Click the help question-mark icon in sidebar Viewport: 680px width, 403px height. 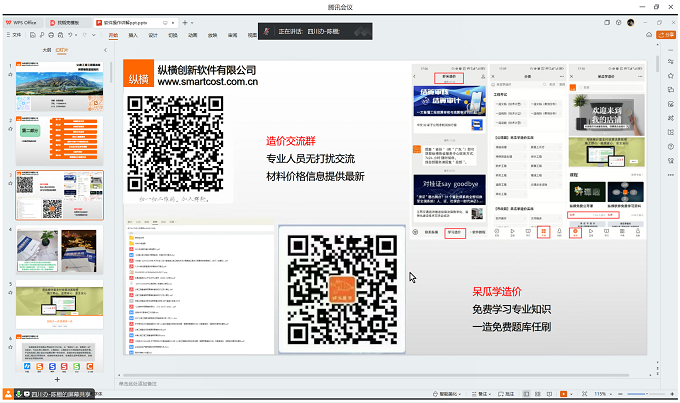671,147
